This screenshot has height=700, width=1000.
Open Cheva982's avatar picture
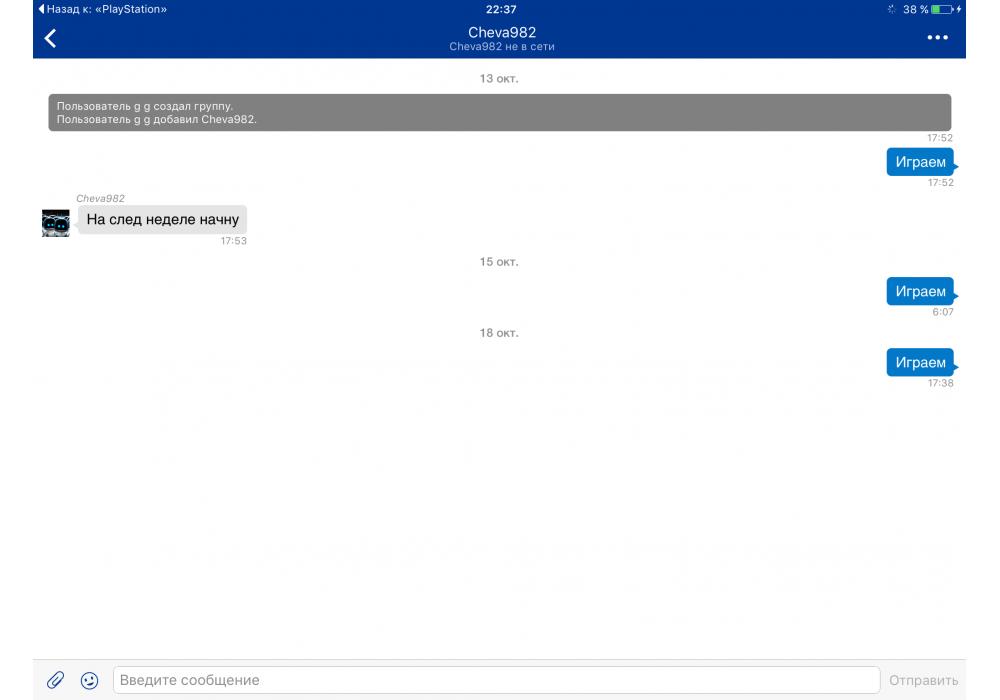click(56, 222)
